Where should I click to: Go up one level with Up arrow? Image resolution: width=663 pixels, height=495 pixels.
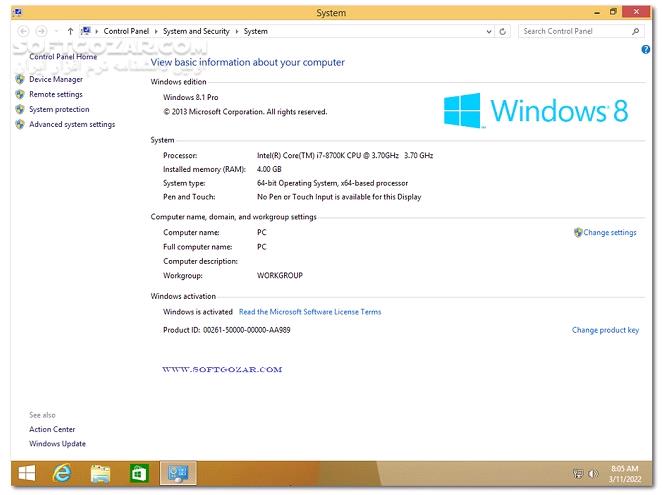click(x=70, y=31)
